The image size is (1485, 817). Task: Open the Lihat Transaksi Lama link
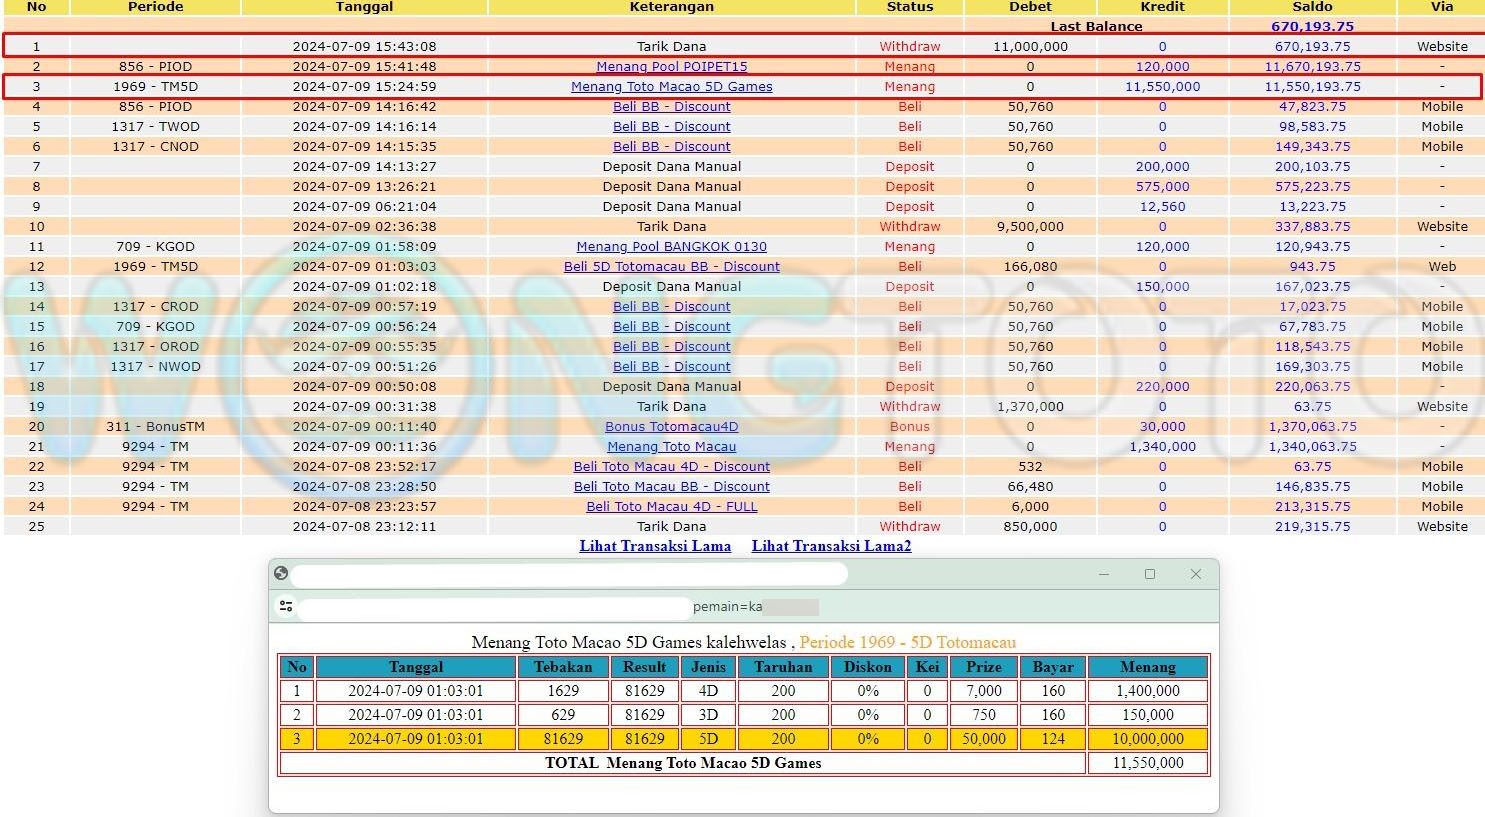(655, 546)
